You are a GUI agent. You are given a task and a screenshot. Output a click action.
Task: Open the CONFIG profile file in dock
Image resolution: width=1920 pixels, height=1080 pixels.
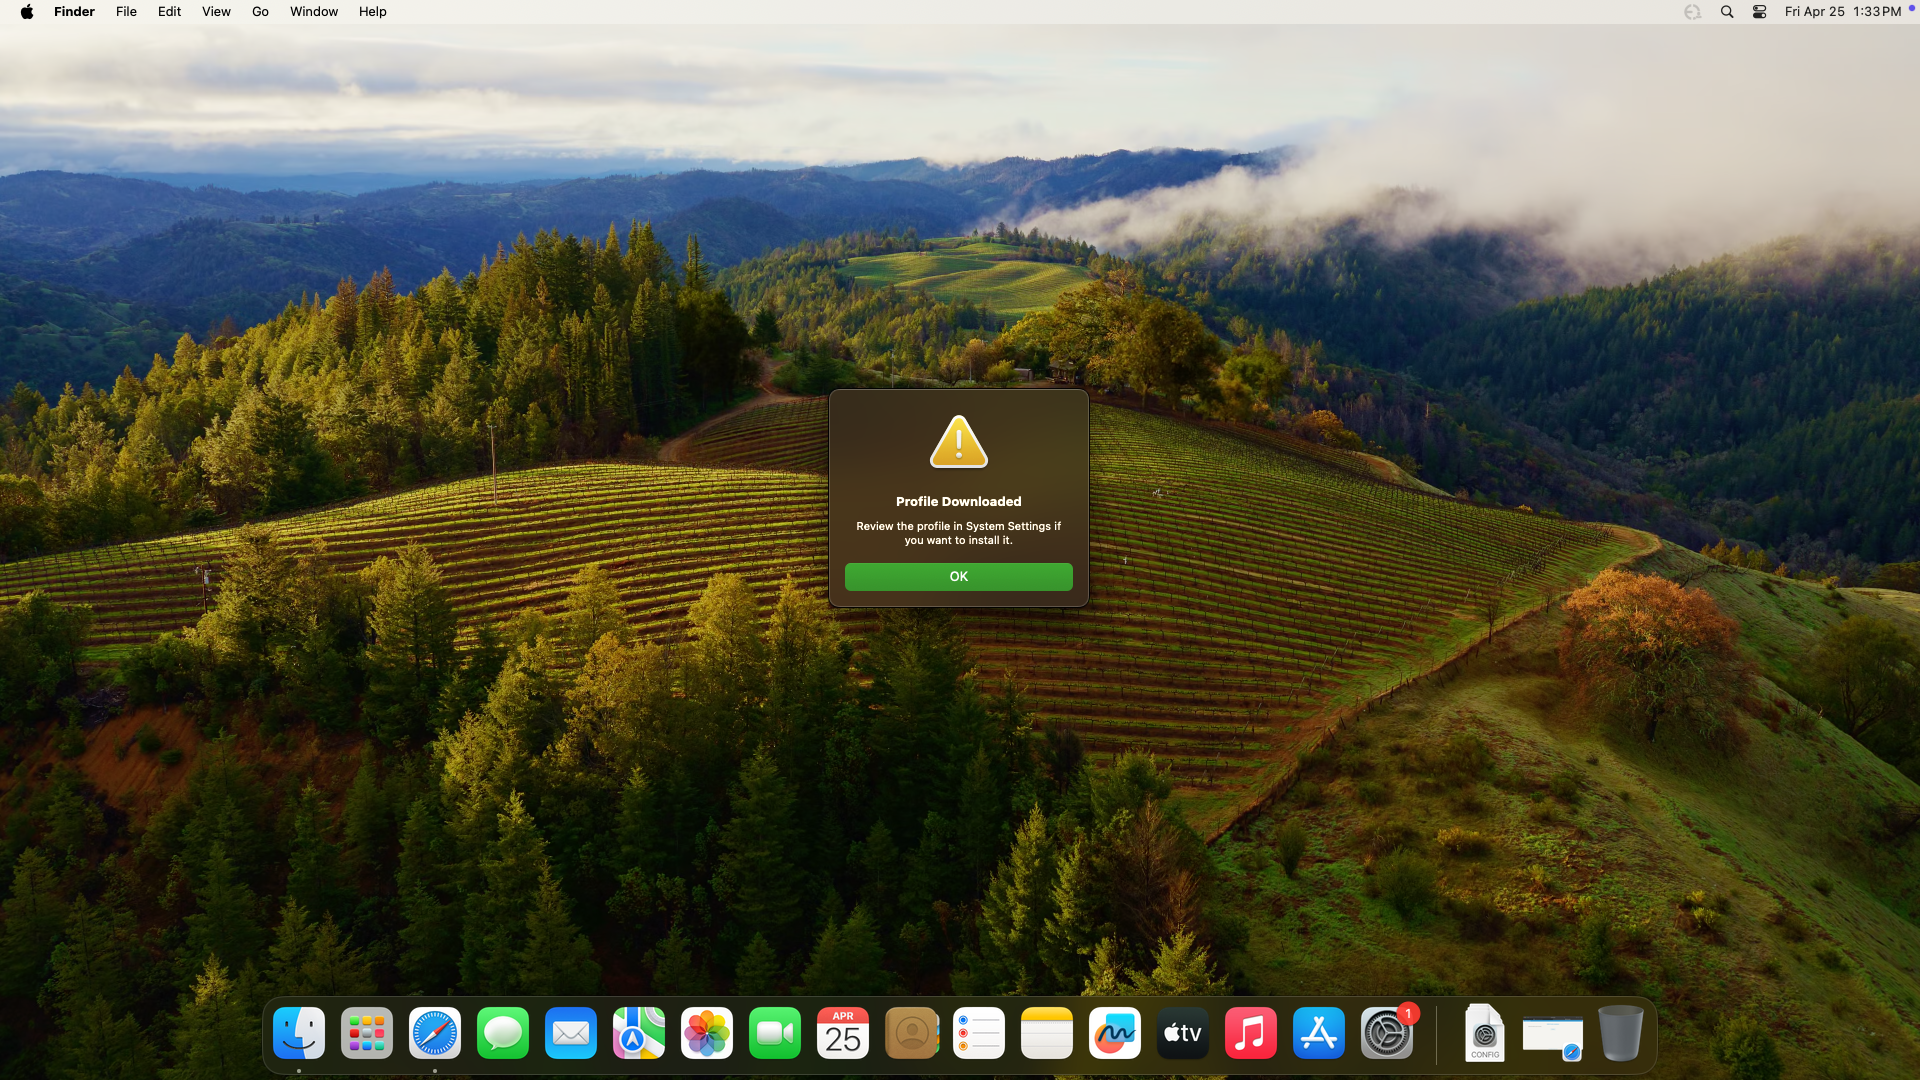1485,1033
